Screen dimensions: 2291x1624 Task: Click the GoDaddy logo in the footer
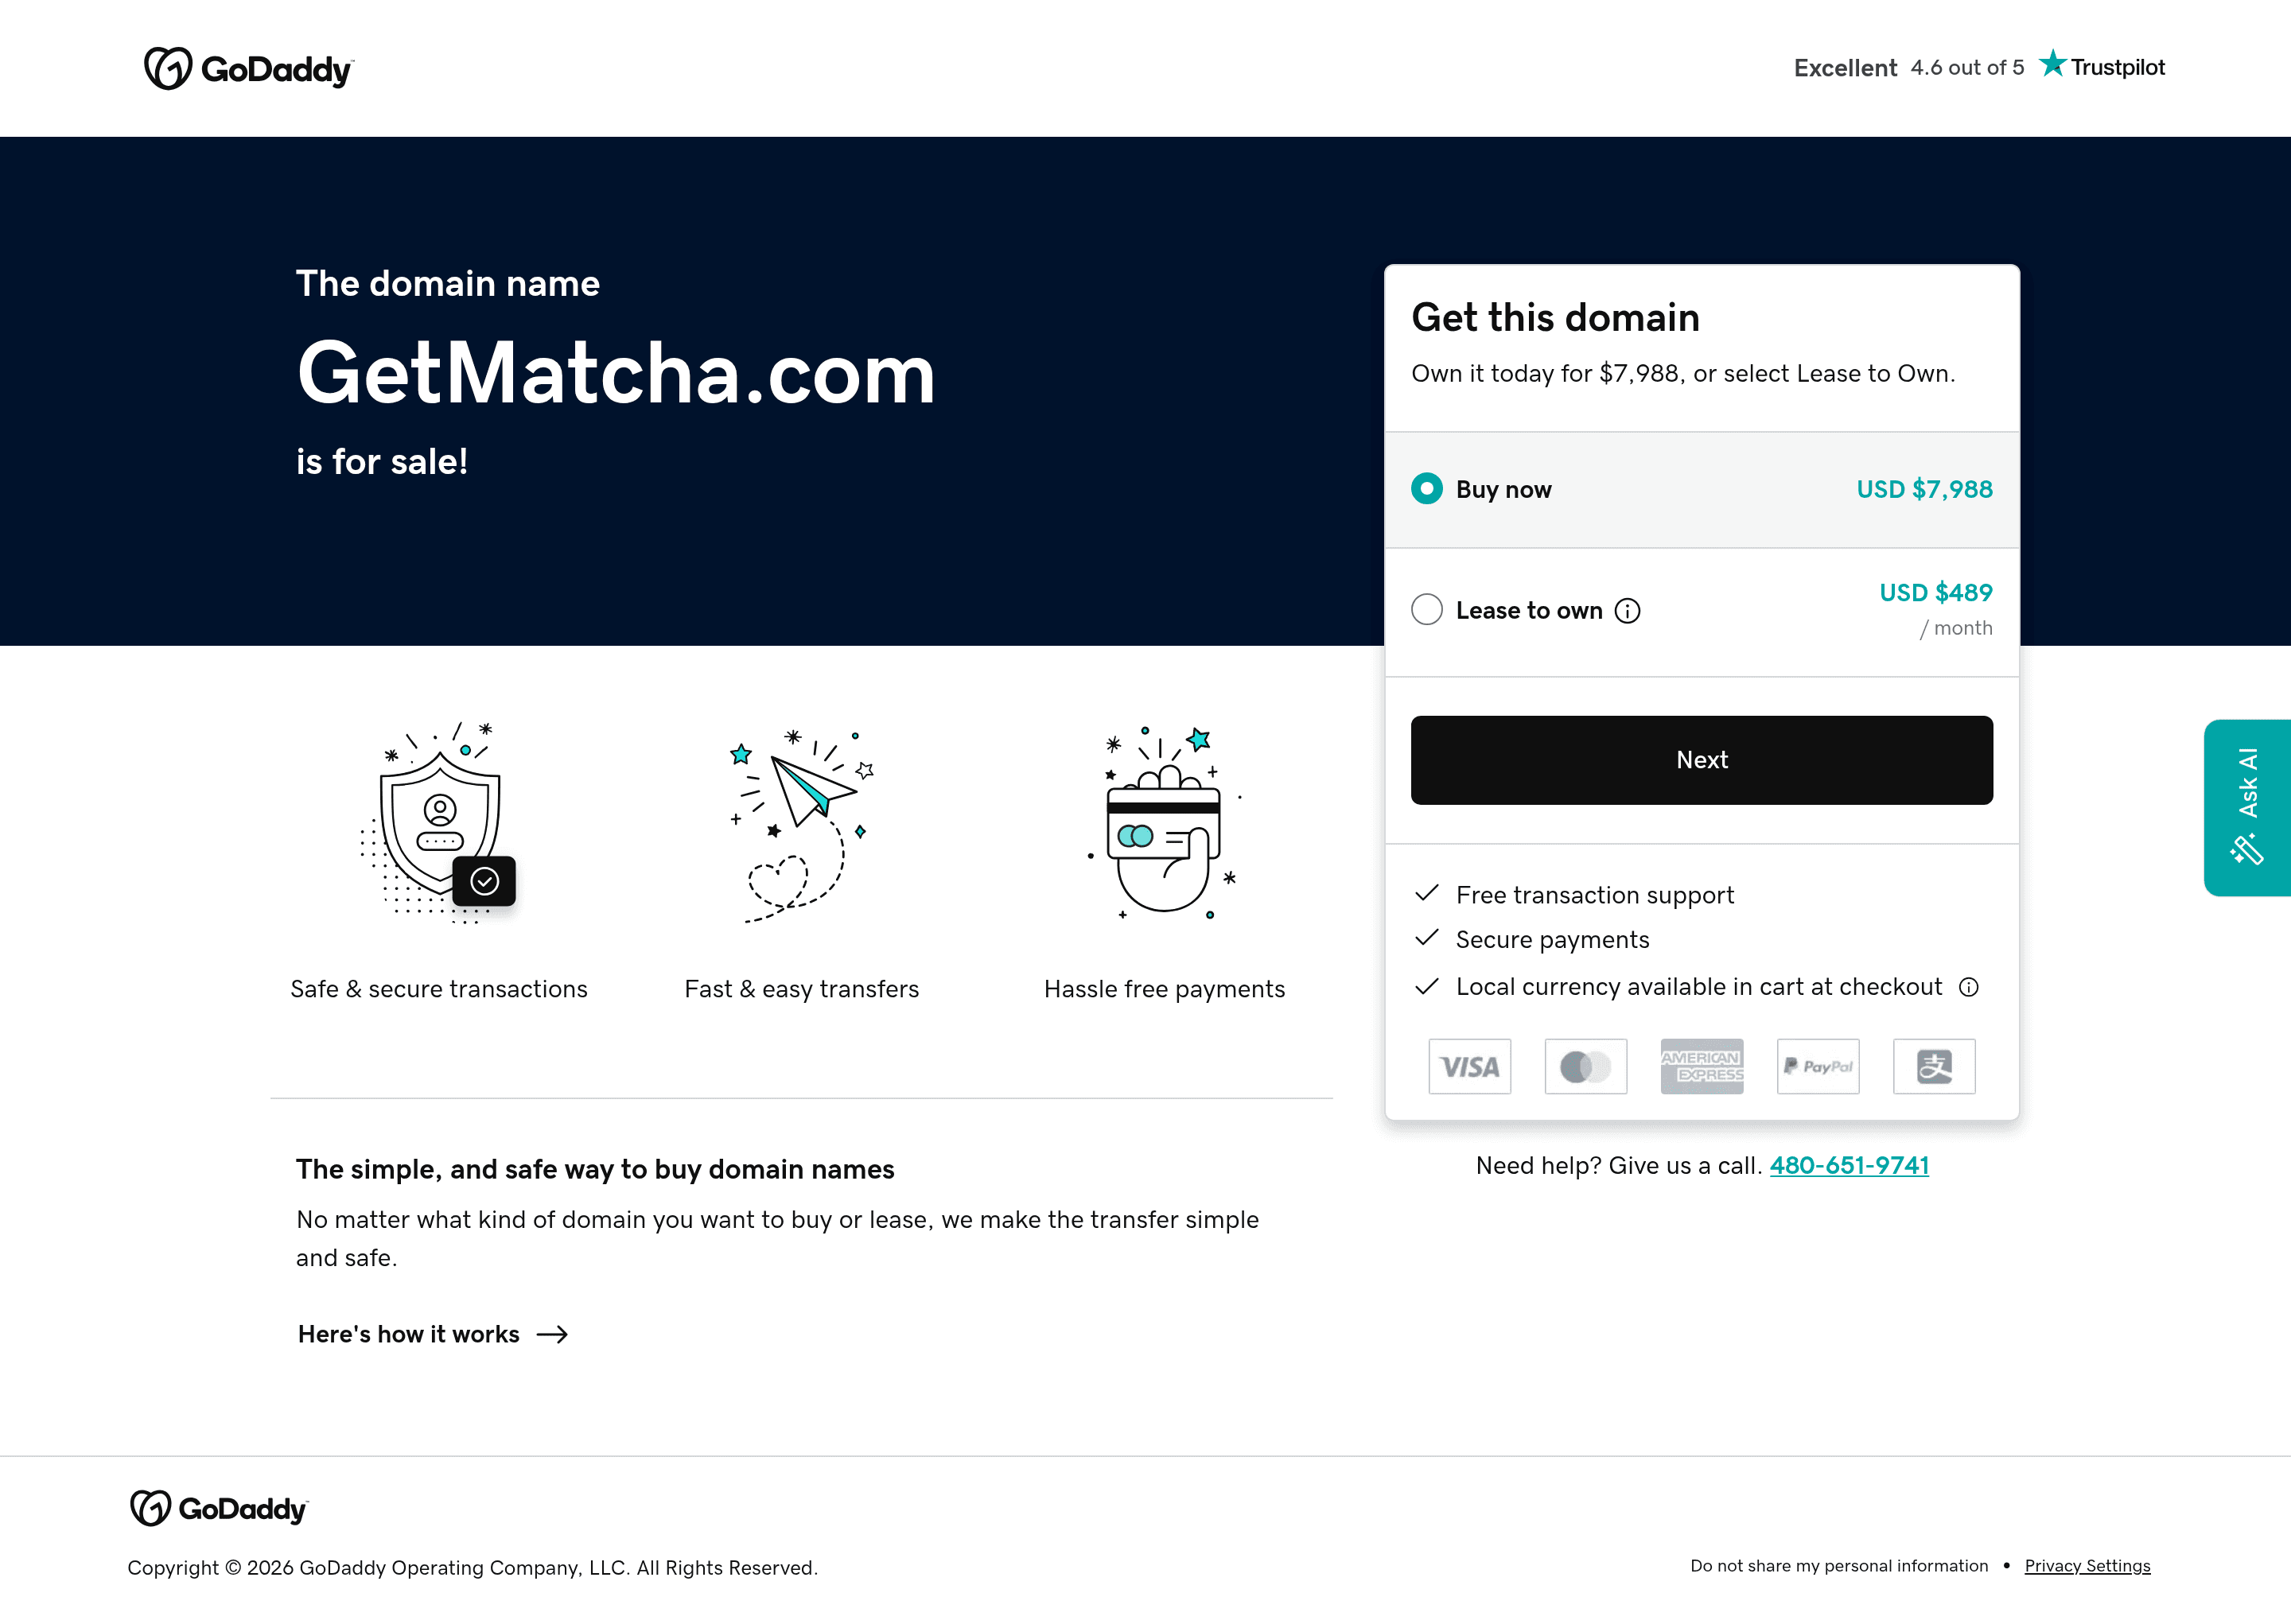coord(218,1508)
